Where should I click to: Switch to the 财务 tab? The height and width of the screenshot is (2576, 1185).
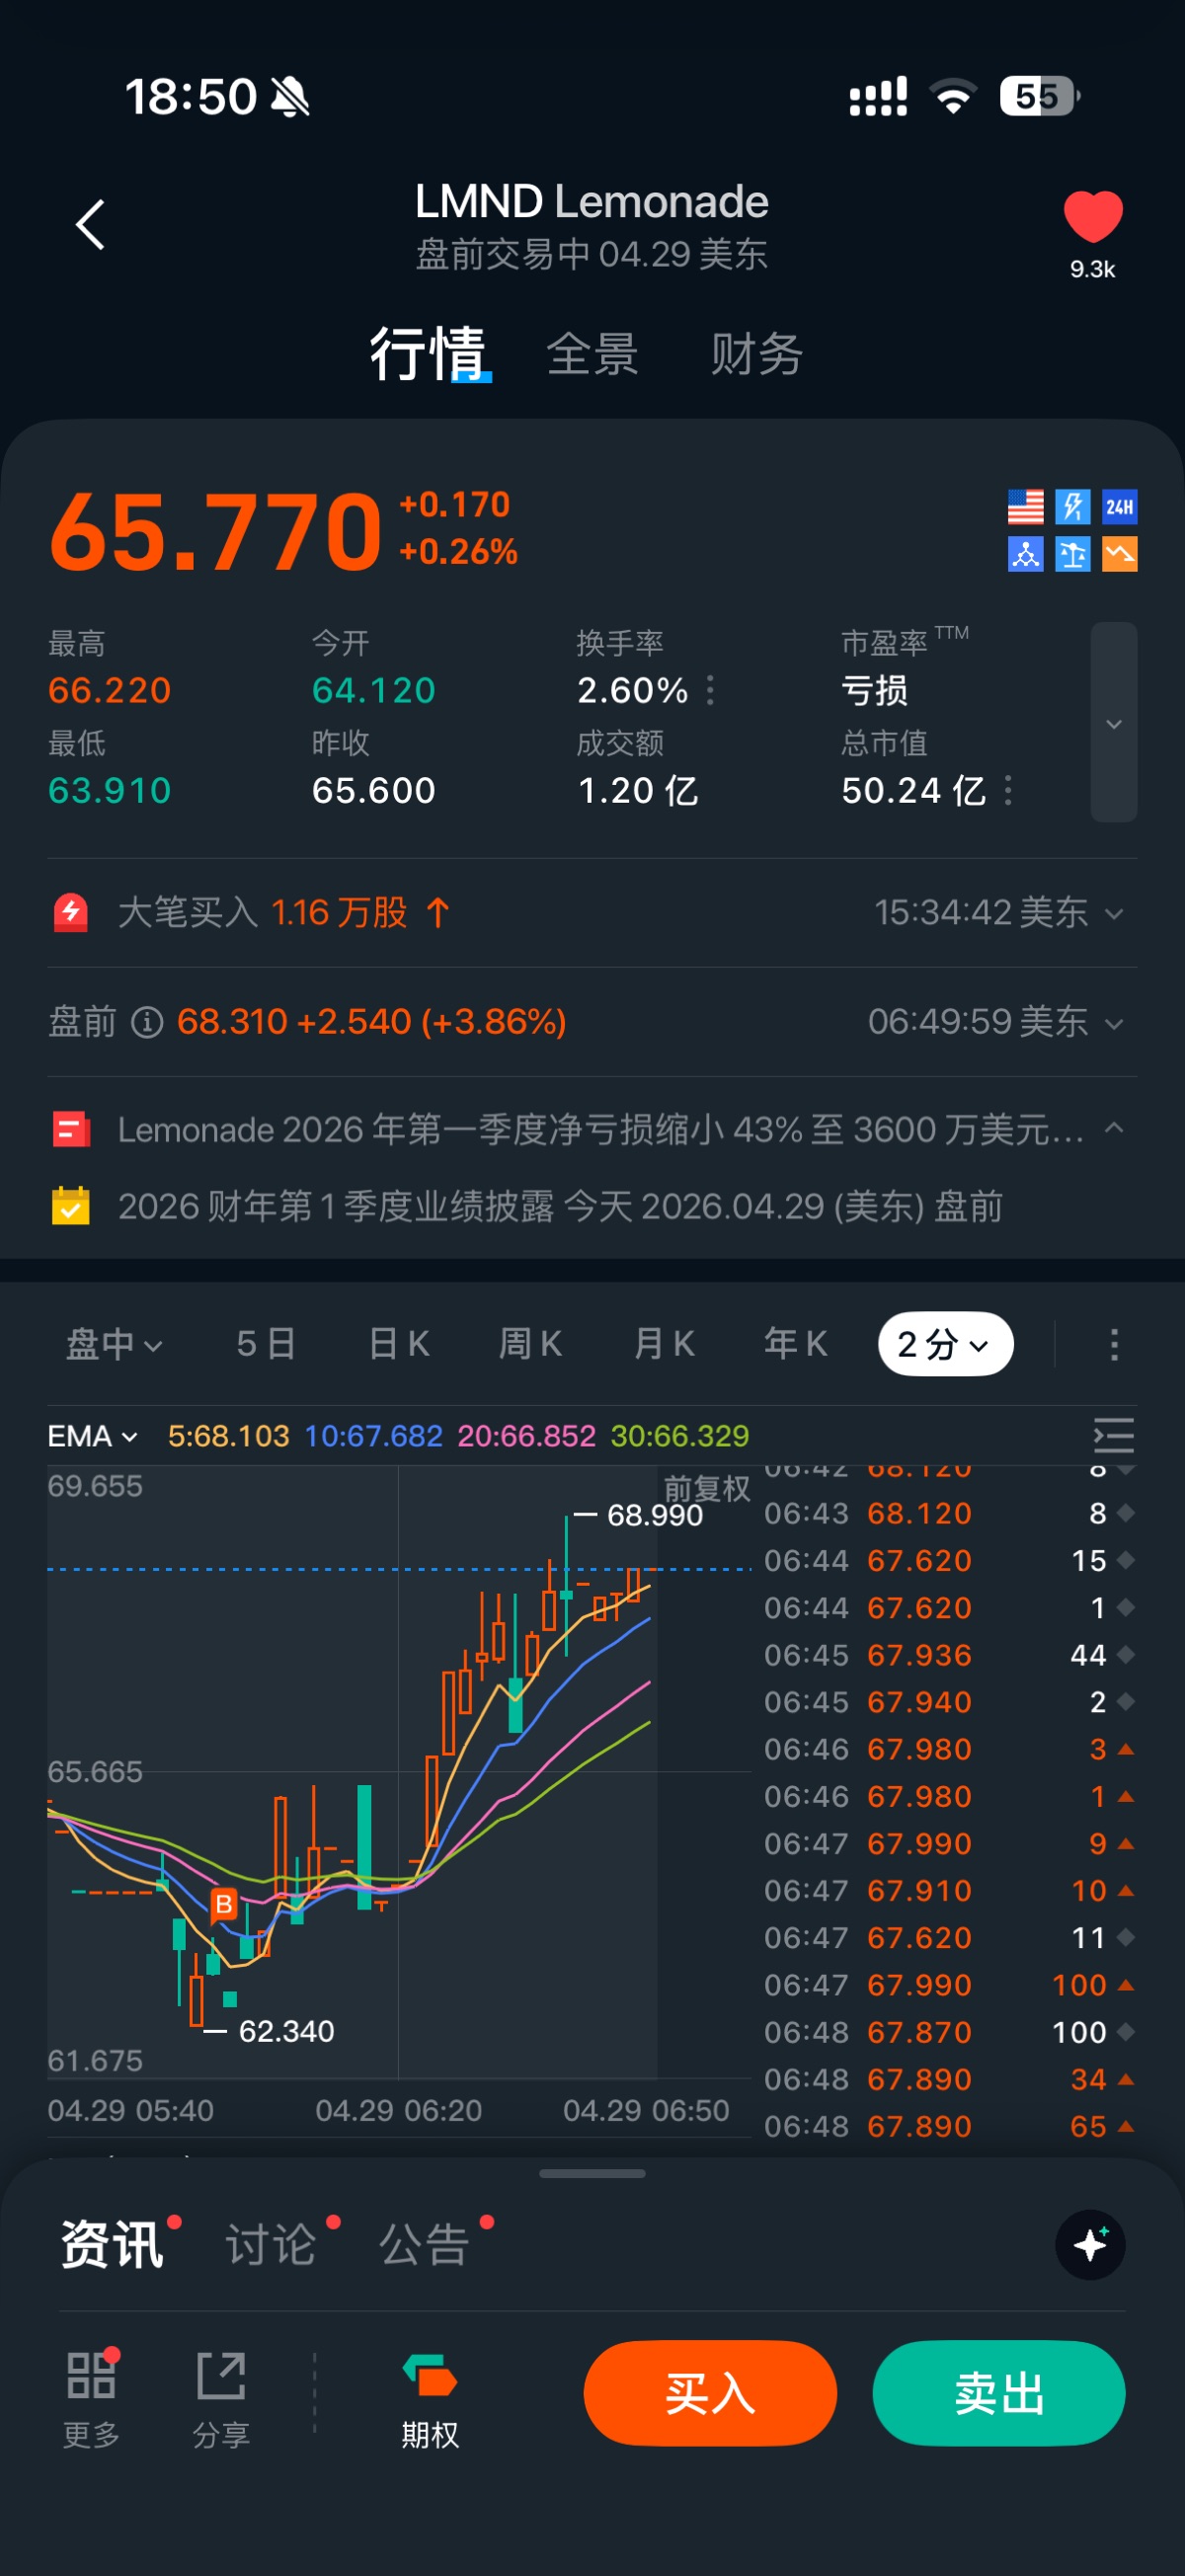click(756, 354)
